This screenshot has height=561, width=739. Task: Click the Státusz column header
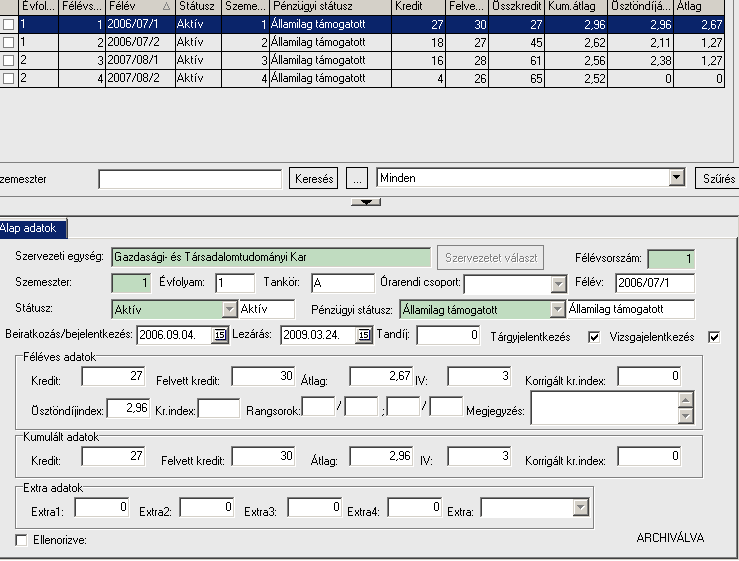pyautogui.click(x=198, y=7)
